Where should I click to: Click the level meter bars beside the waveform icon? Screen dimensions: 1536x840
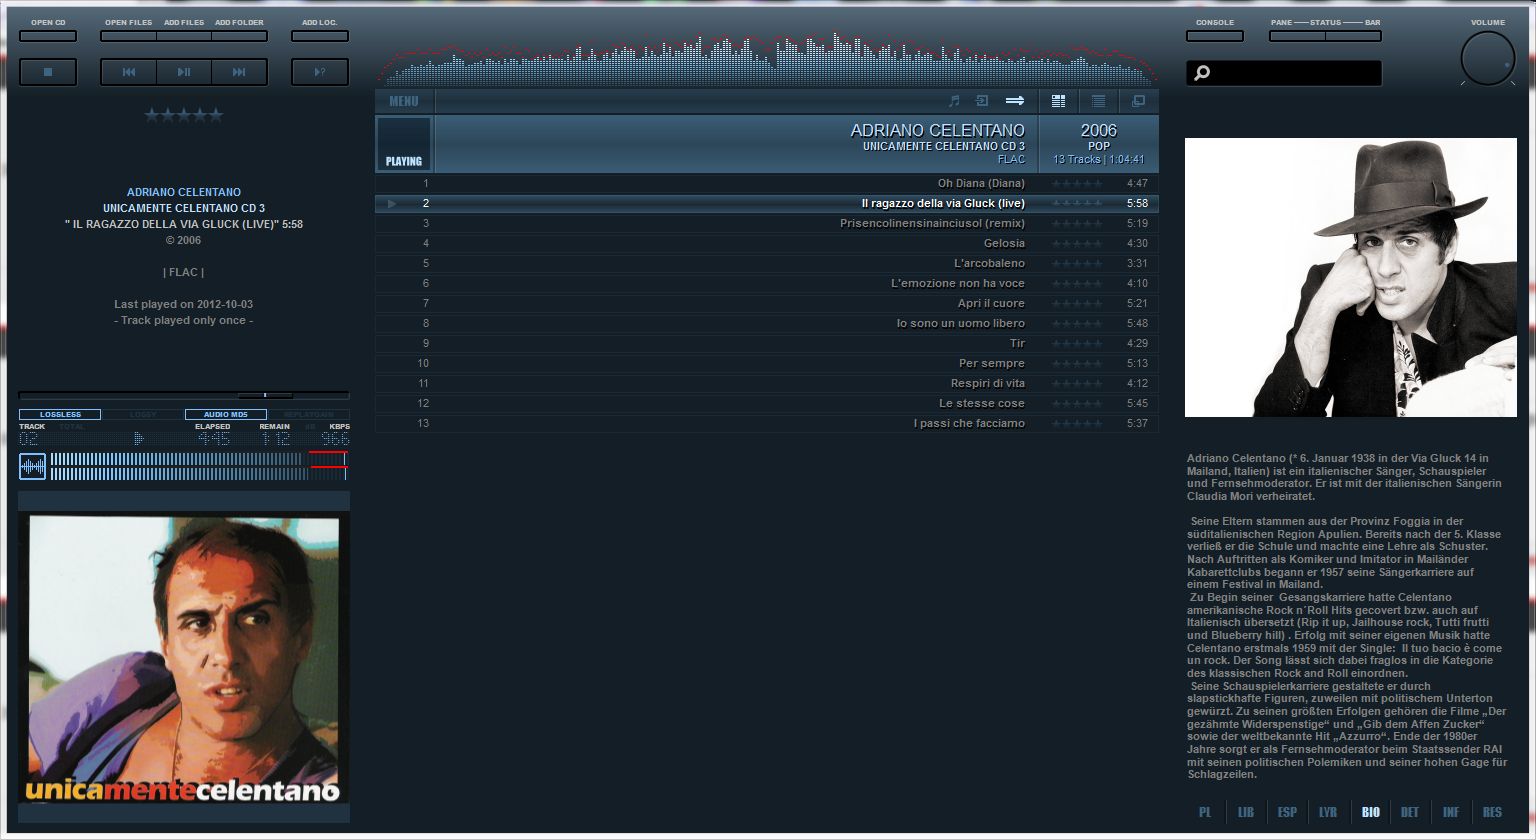point(199,466)
